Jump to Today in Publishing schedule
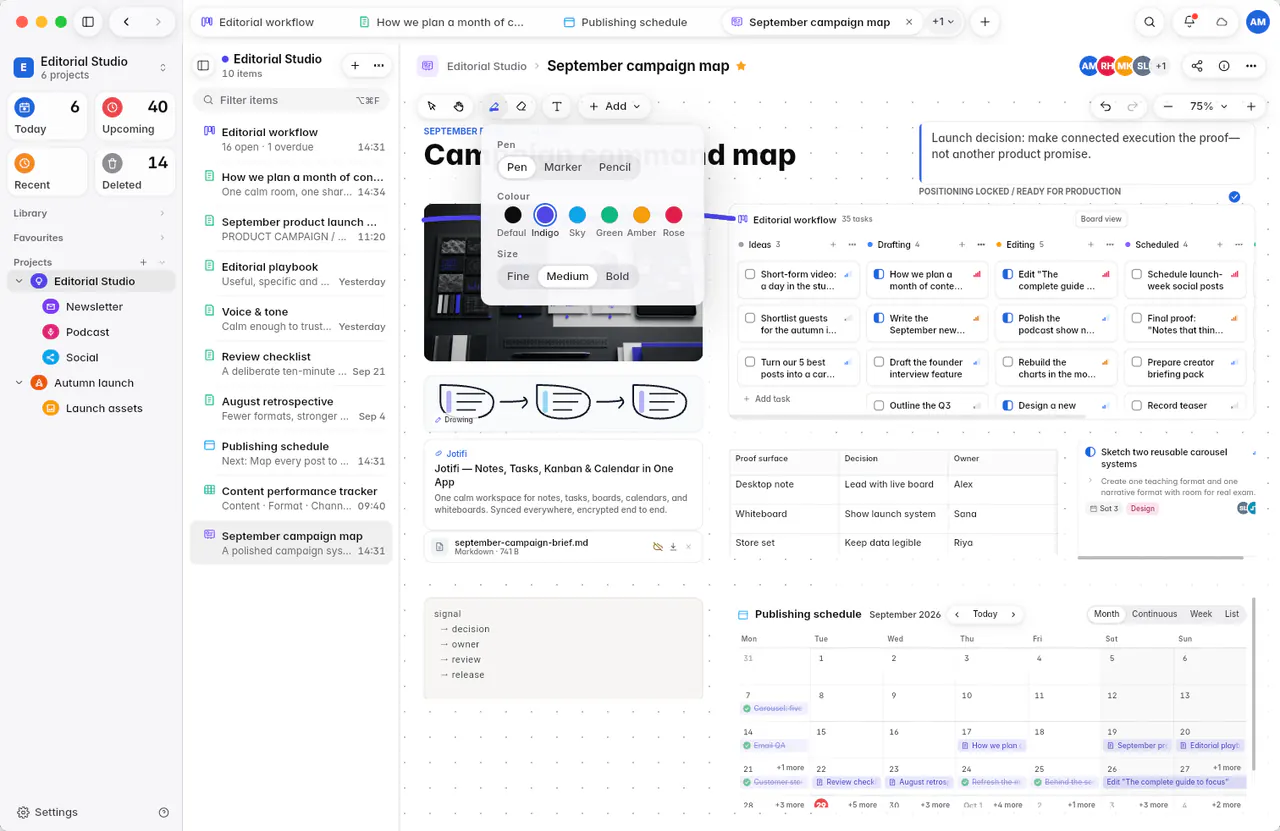 (985, 614)
